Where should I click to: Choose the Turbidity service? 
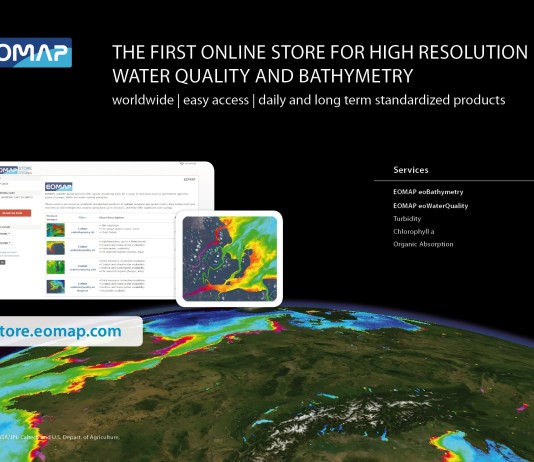407,219
